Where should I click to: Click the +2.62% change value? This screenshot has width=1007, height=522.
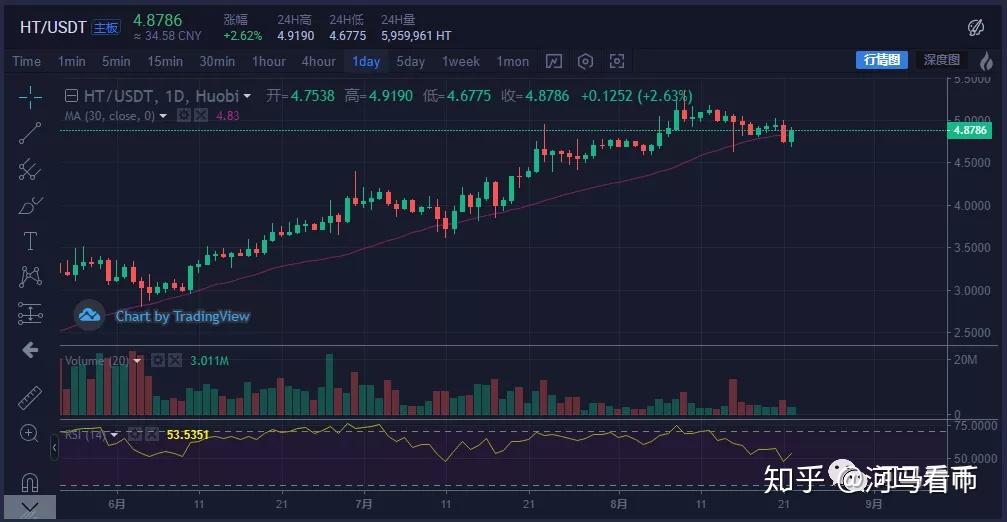pos(243,36)
